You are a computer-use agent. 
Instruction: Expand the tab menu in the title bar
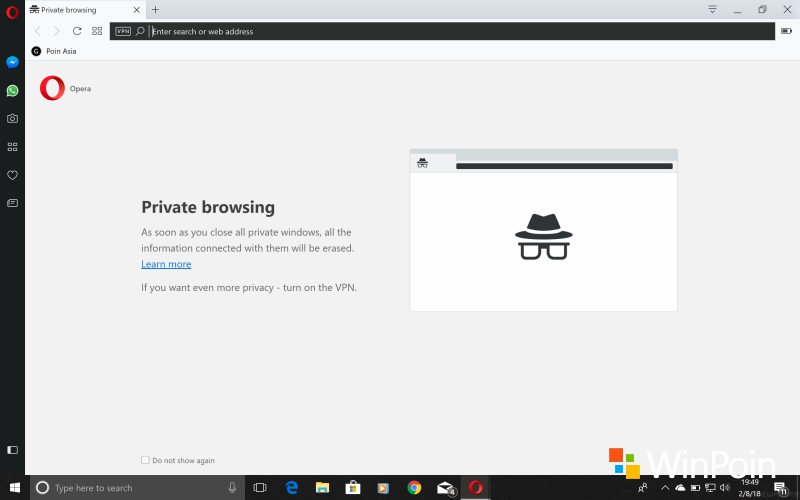point(712,9)
